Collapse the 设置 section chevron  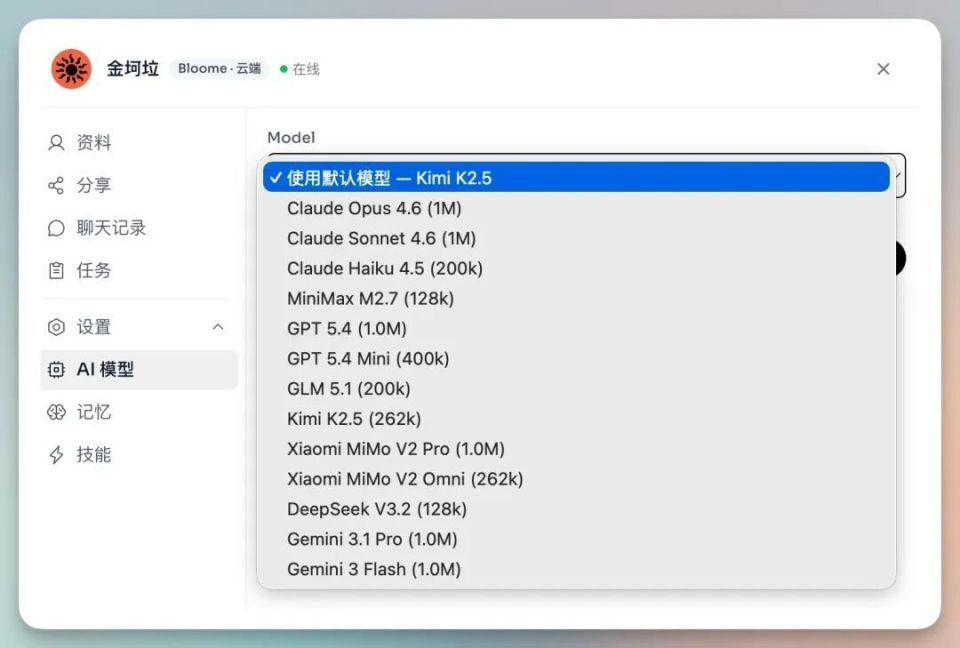click(218, 327)
